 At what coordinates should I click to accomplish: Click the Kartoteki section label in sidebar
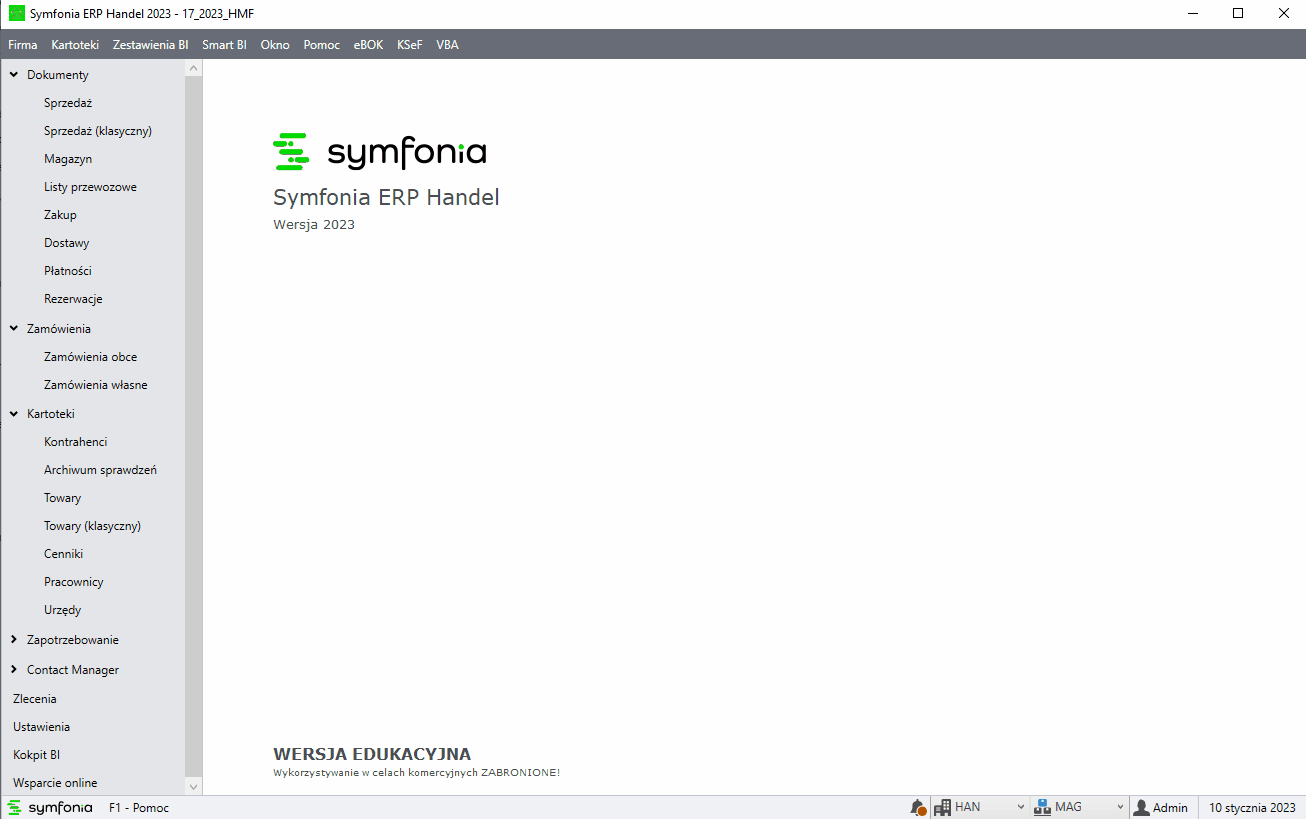tap(51, 413)
